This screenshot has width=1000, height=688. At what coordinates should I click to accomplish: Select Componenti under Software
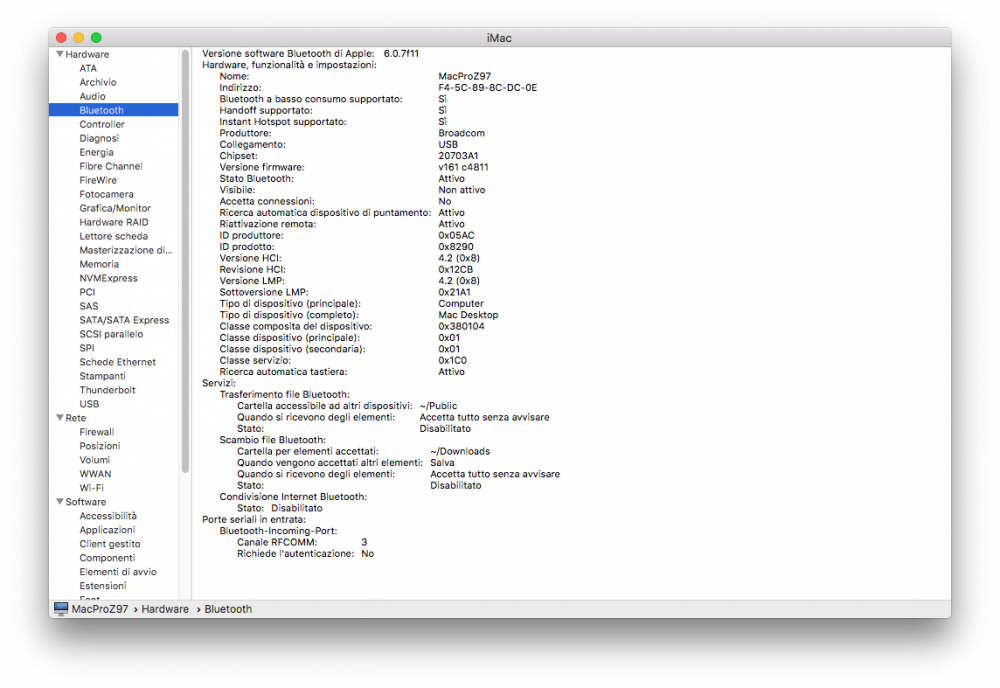107,559
